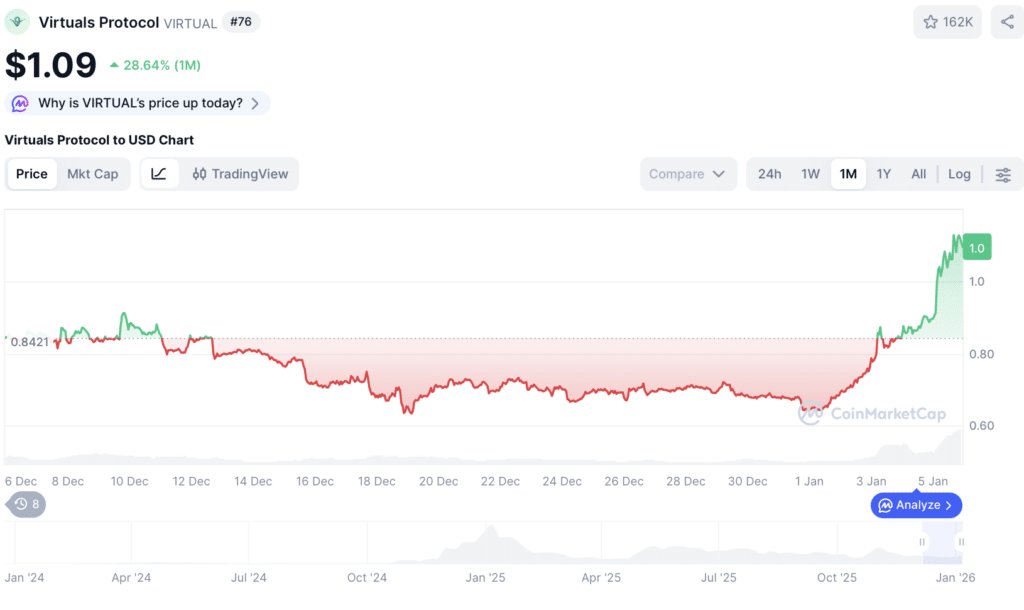Grab the right handle of range slider
Image resolution: width=1024 pixels, height=610 pixels.
point(961,542)
